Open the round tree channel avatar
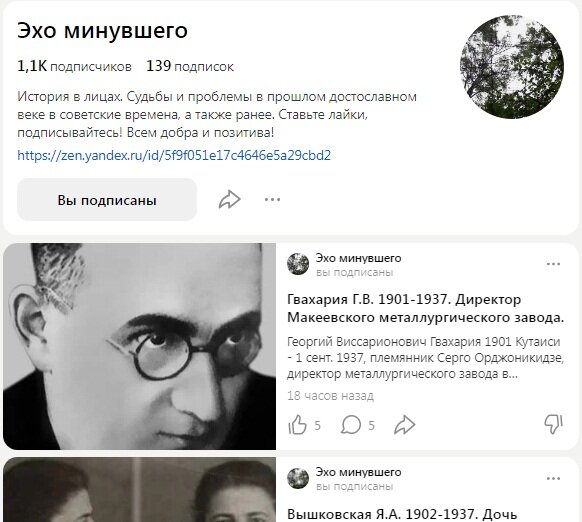 (512, 67)
